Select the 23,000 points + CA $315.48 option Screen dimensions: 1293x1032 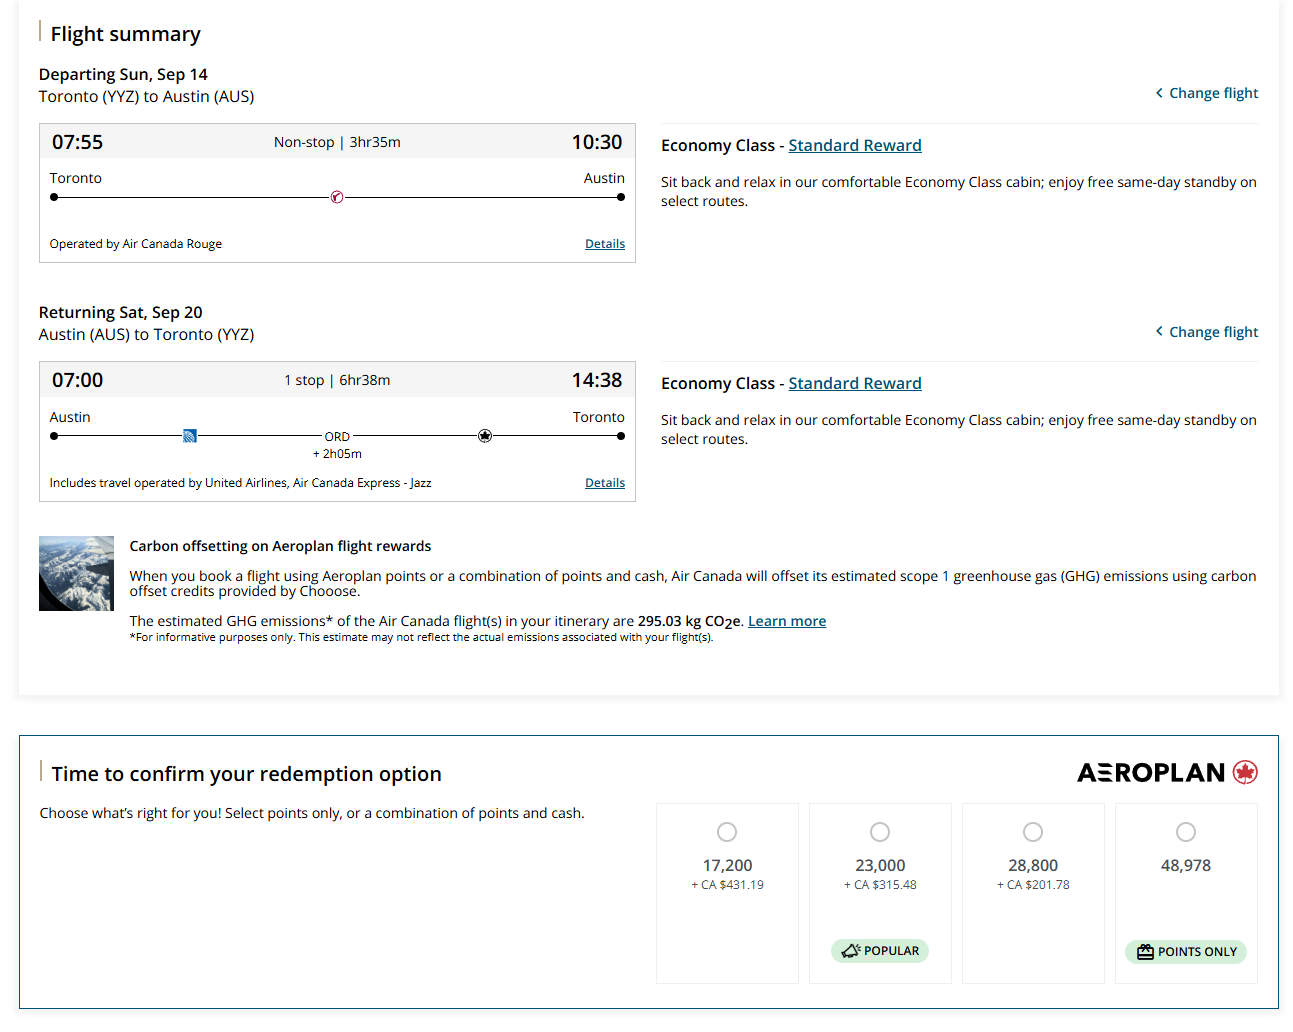(880, 832)
